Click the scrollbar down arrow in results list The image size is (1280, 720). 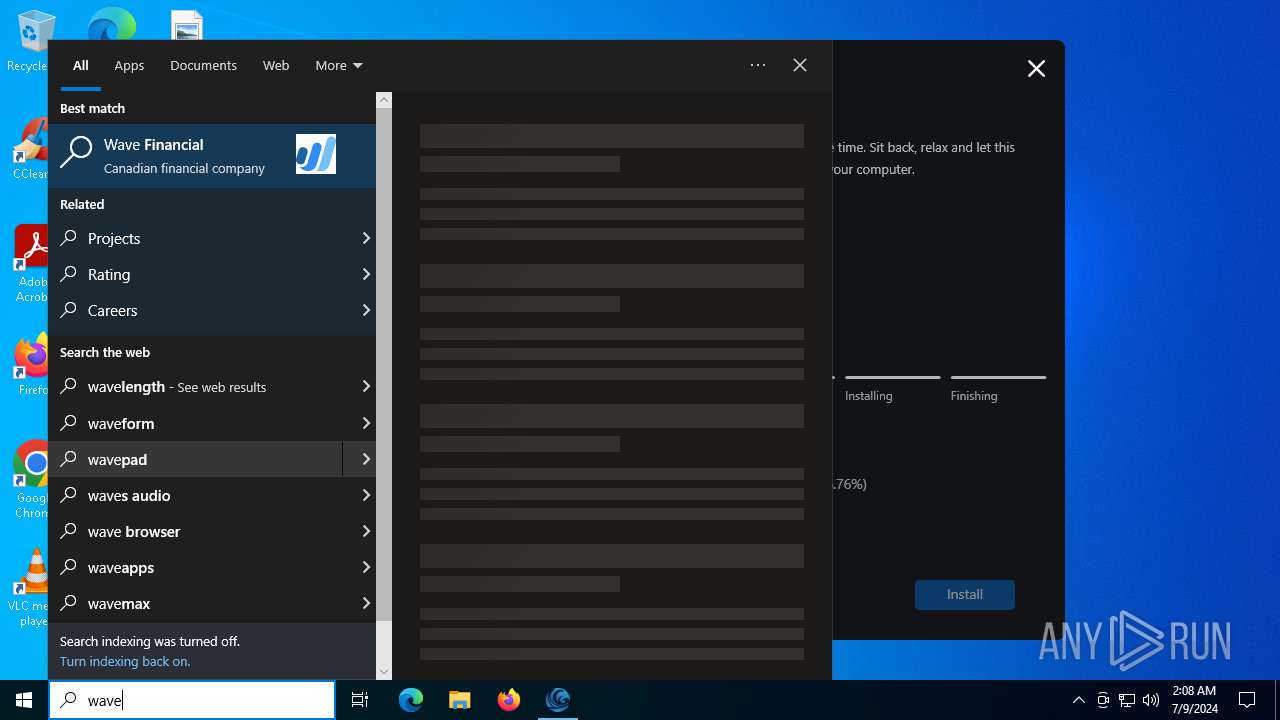pos(384,672)
